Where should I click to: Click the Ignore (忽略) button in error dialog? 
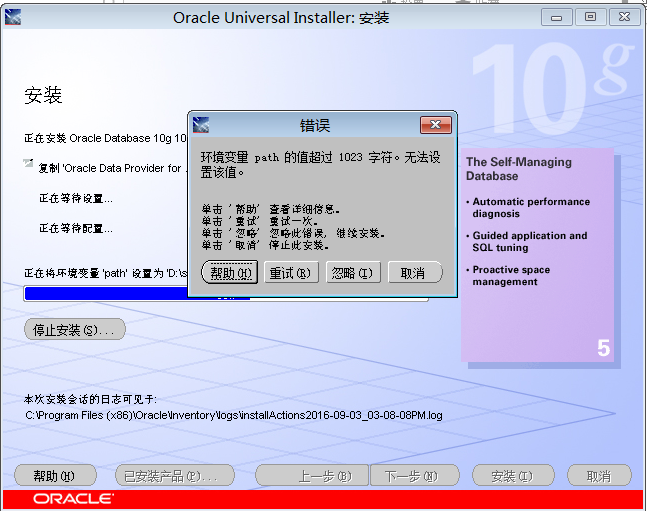353,272
